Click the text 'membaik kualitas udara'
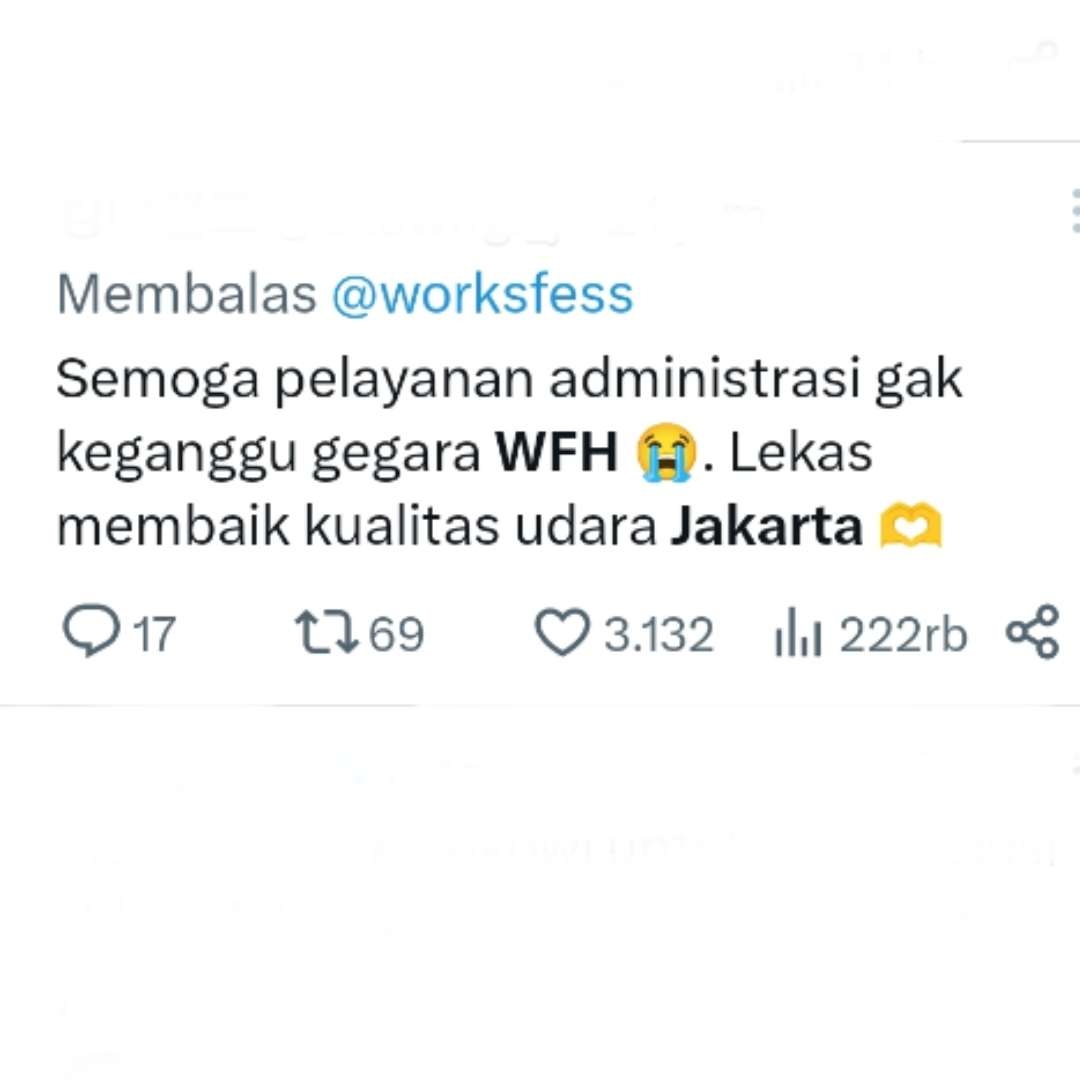 tap(356, 526)
